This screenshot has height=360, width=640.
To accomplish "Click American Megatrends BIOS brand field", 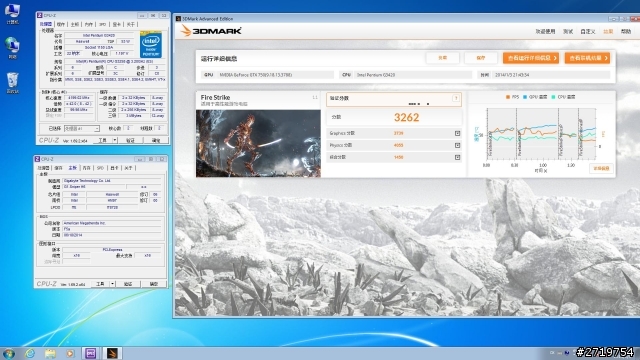I will (x=112, y=223).
